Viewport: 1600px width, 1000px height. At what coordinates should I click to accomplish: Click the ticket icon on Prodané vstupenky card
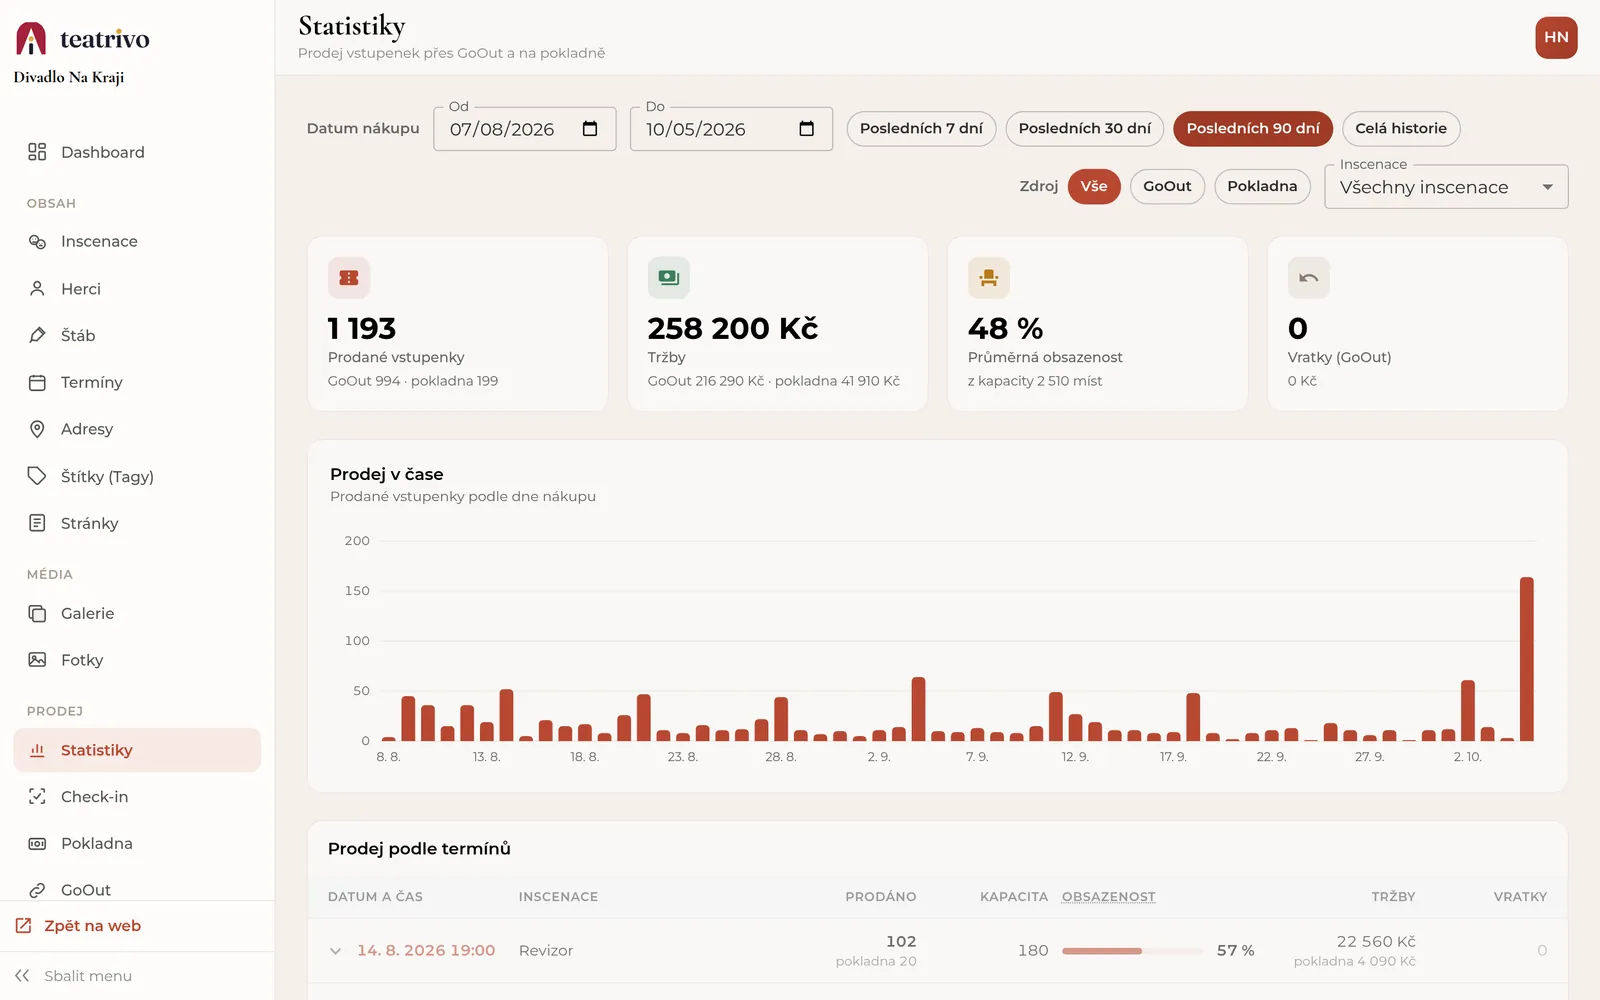pyautogui.click(x=349, y=278)
